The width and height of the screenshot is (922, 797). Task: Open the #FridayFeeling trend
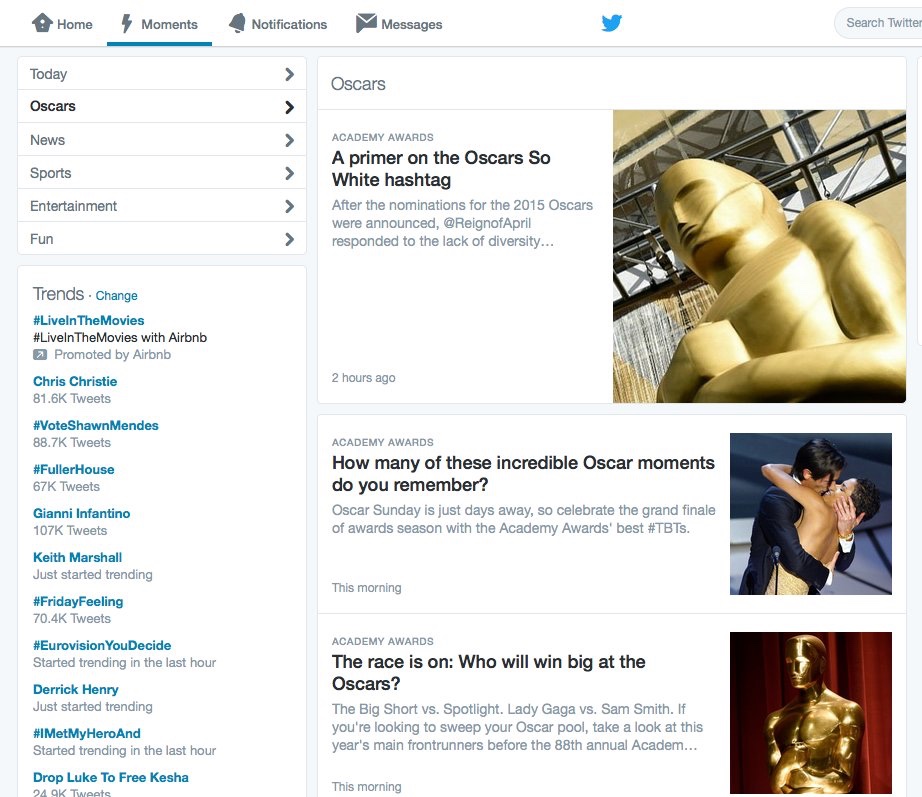[78, 601]
